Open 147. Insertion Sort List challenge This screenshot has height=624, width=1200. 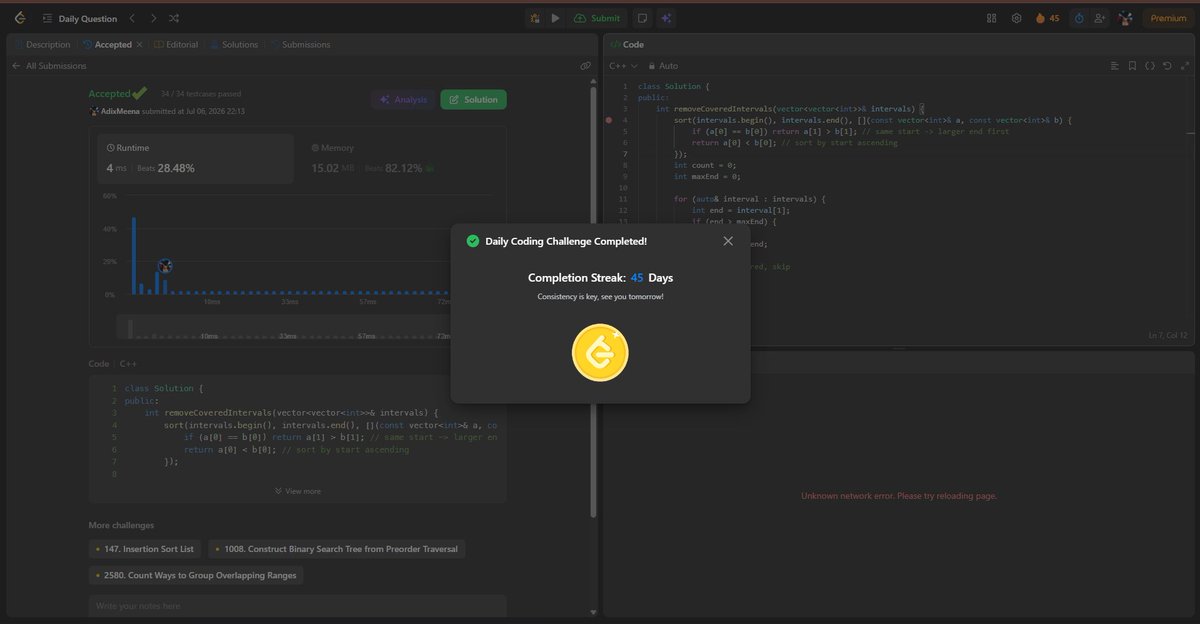(145, 549)
